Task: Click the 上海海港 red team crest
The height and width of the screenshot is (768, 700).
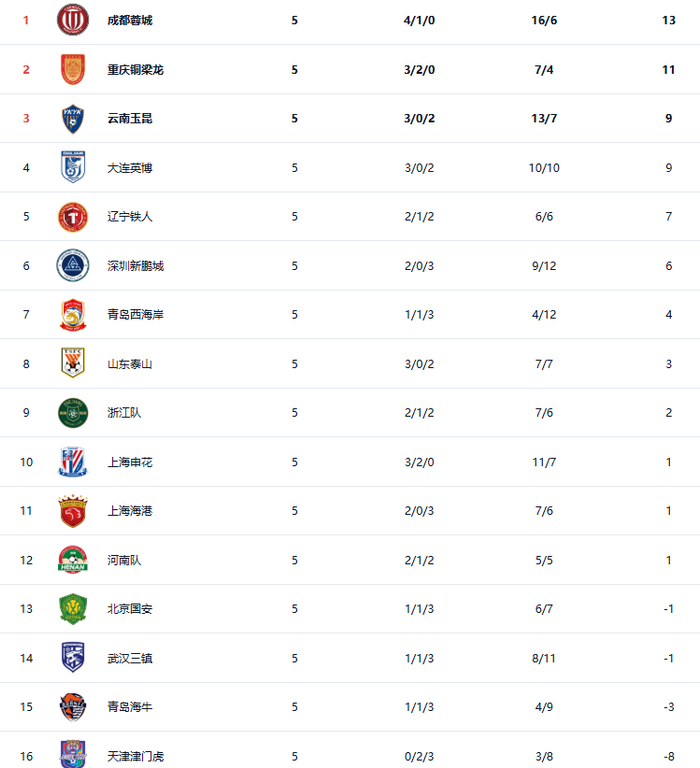Action: pyautogui.click(x=72, y=510)
